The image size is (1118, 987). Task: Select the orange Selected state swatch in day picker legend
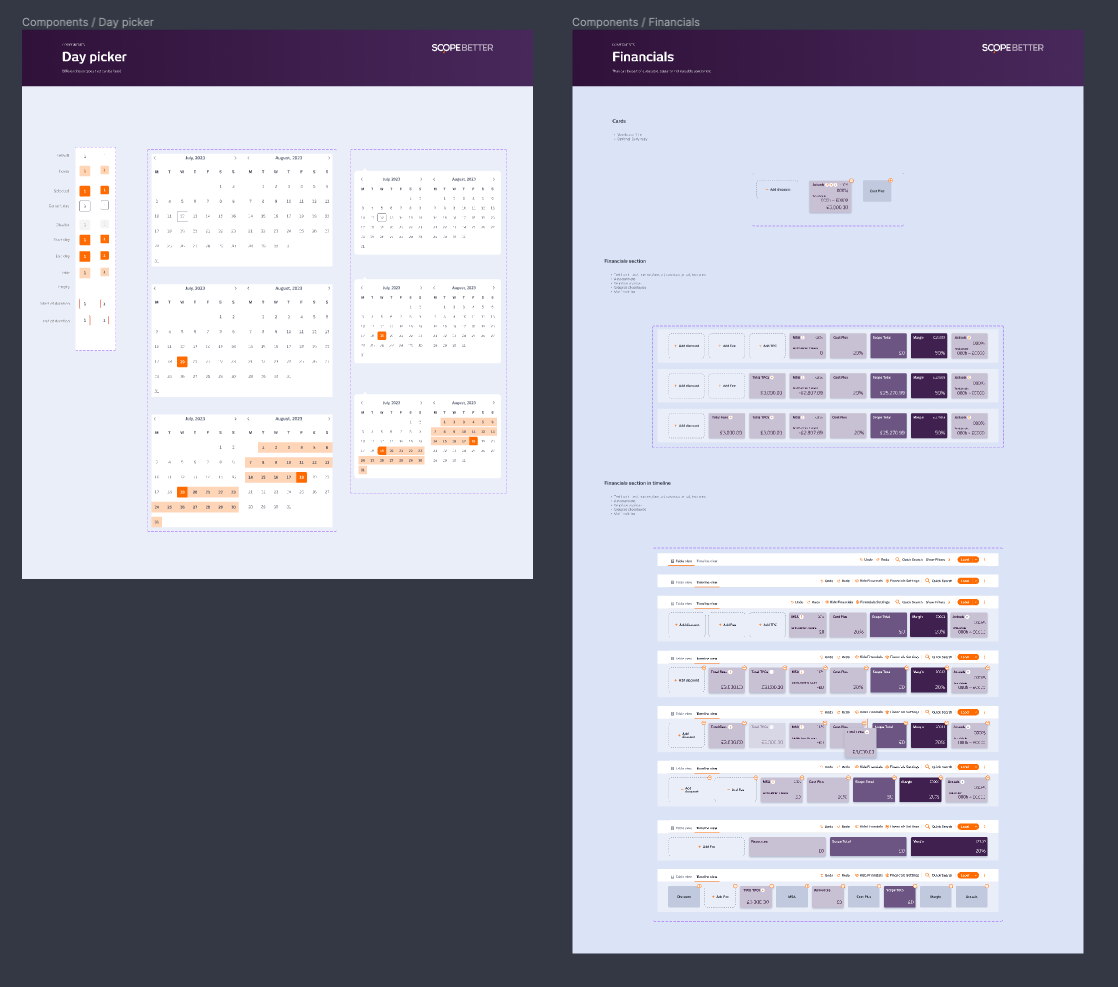click(85, 190)
